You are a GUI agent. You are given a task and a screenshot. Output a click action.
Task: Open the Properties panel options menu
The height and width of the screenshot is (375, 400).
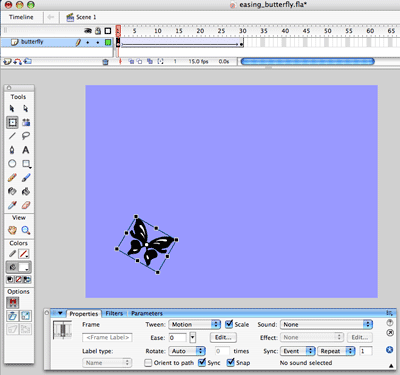click(389, 313)
